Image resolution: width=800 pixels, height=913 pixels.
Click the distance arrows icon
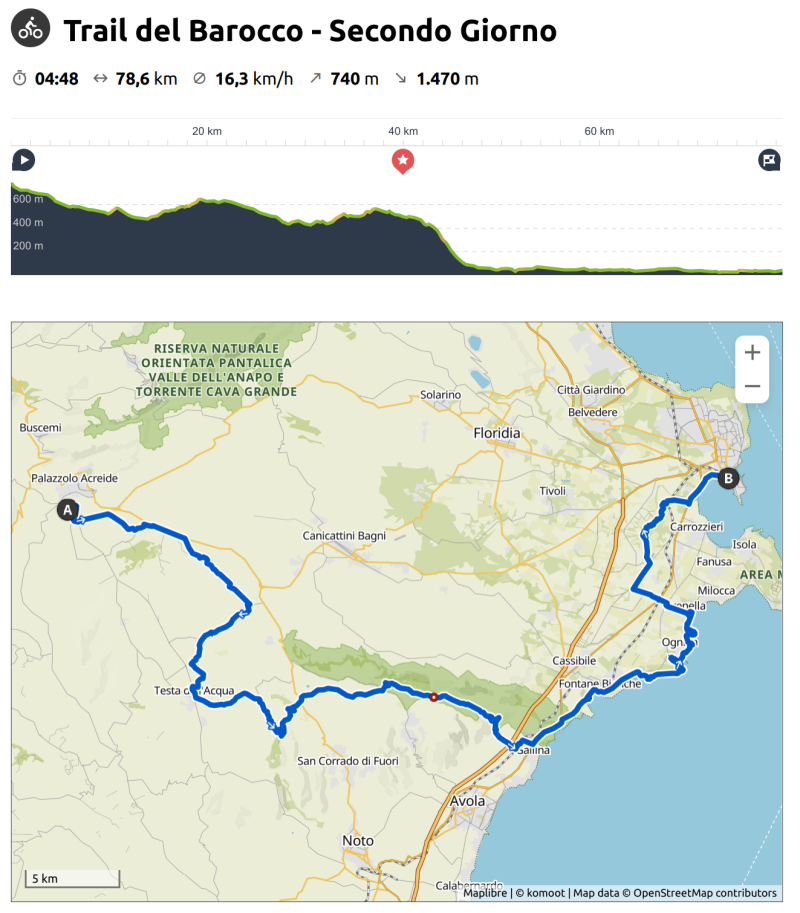[100, 79]
